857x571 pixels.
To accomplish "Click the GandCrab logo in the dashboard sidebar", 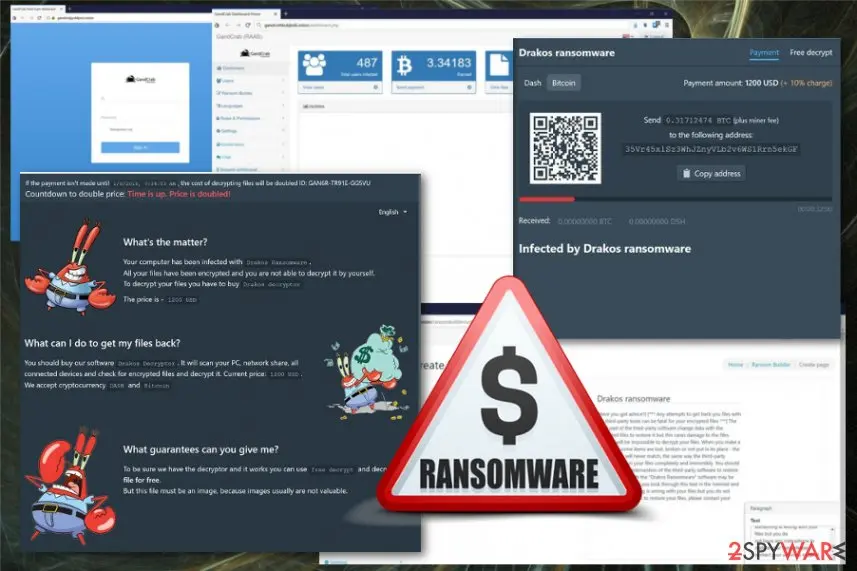I will tap(255, 54).
